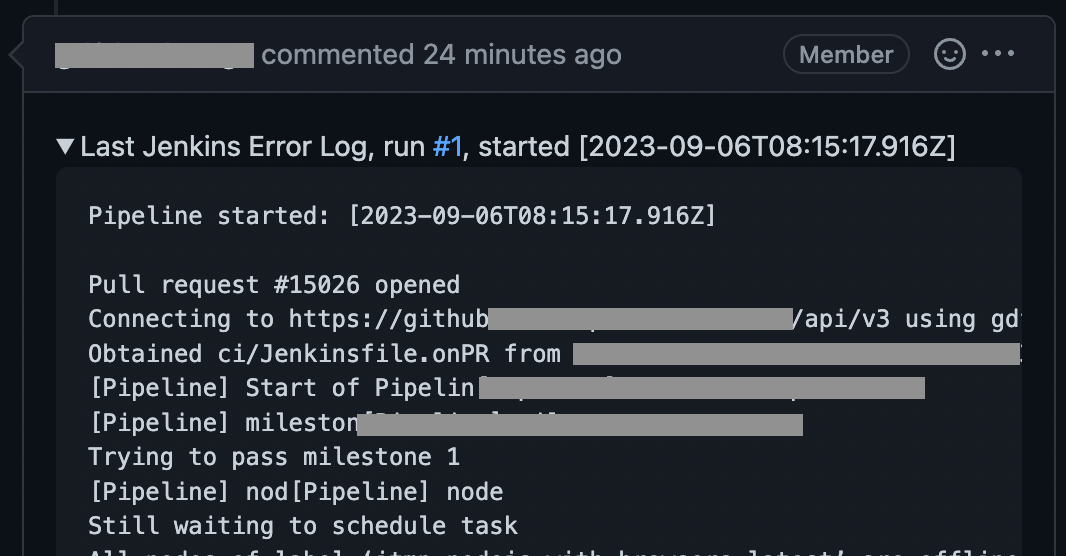
Task: Click "[Pipeline] Start of Pipeline" log line
Action: pos(281,388)
